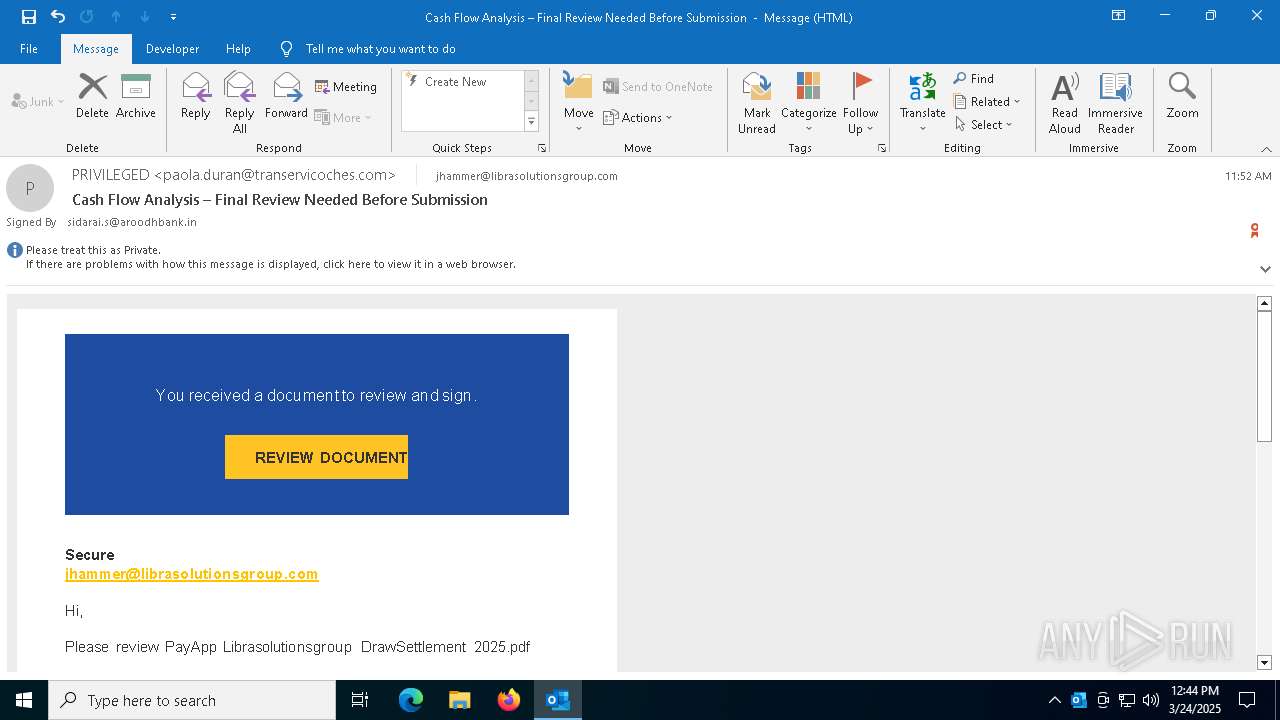1280x720 pixels.
Task: Click the view in web browser info bar
Action: (271, 264)
